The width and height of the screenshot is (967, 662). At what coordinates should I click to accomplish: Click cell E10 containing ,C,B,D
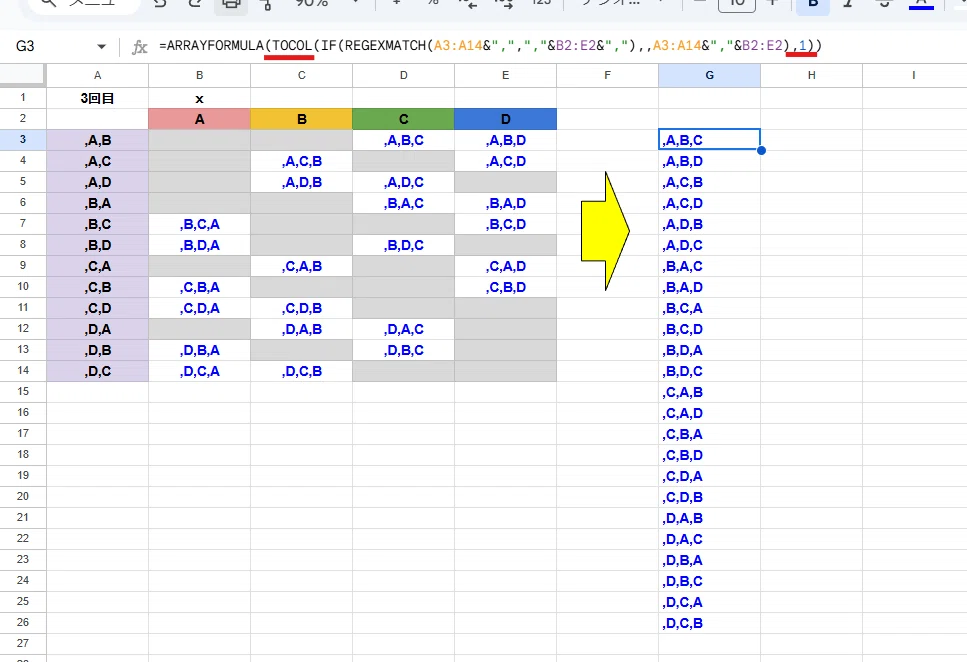click(505, 287)
